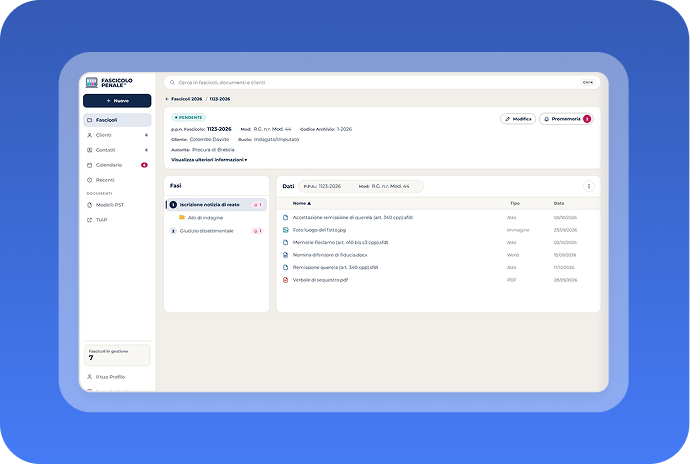Sort documents by Nome column
The width and height of the screenshot is (690, 464).
coord(302,203)
